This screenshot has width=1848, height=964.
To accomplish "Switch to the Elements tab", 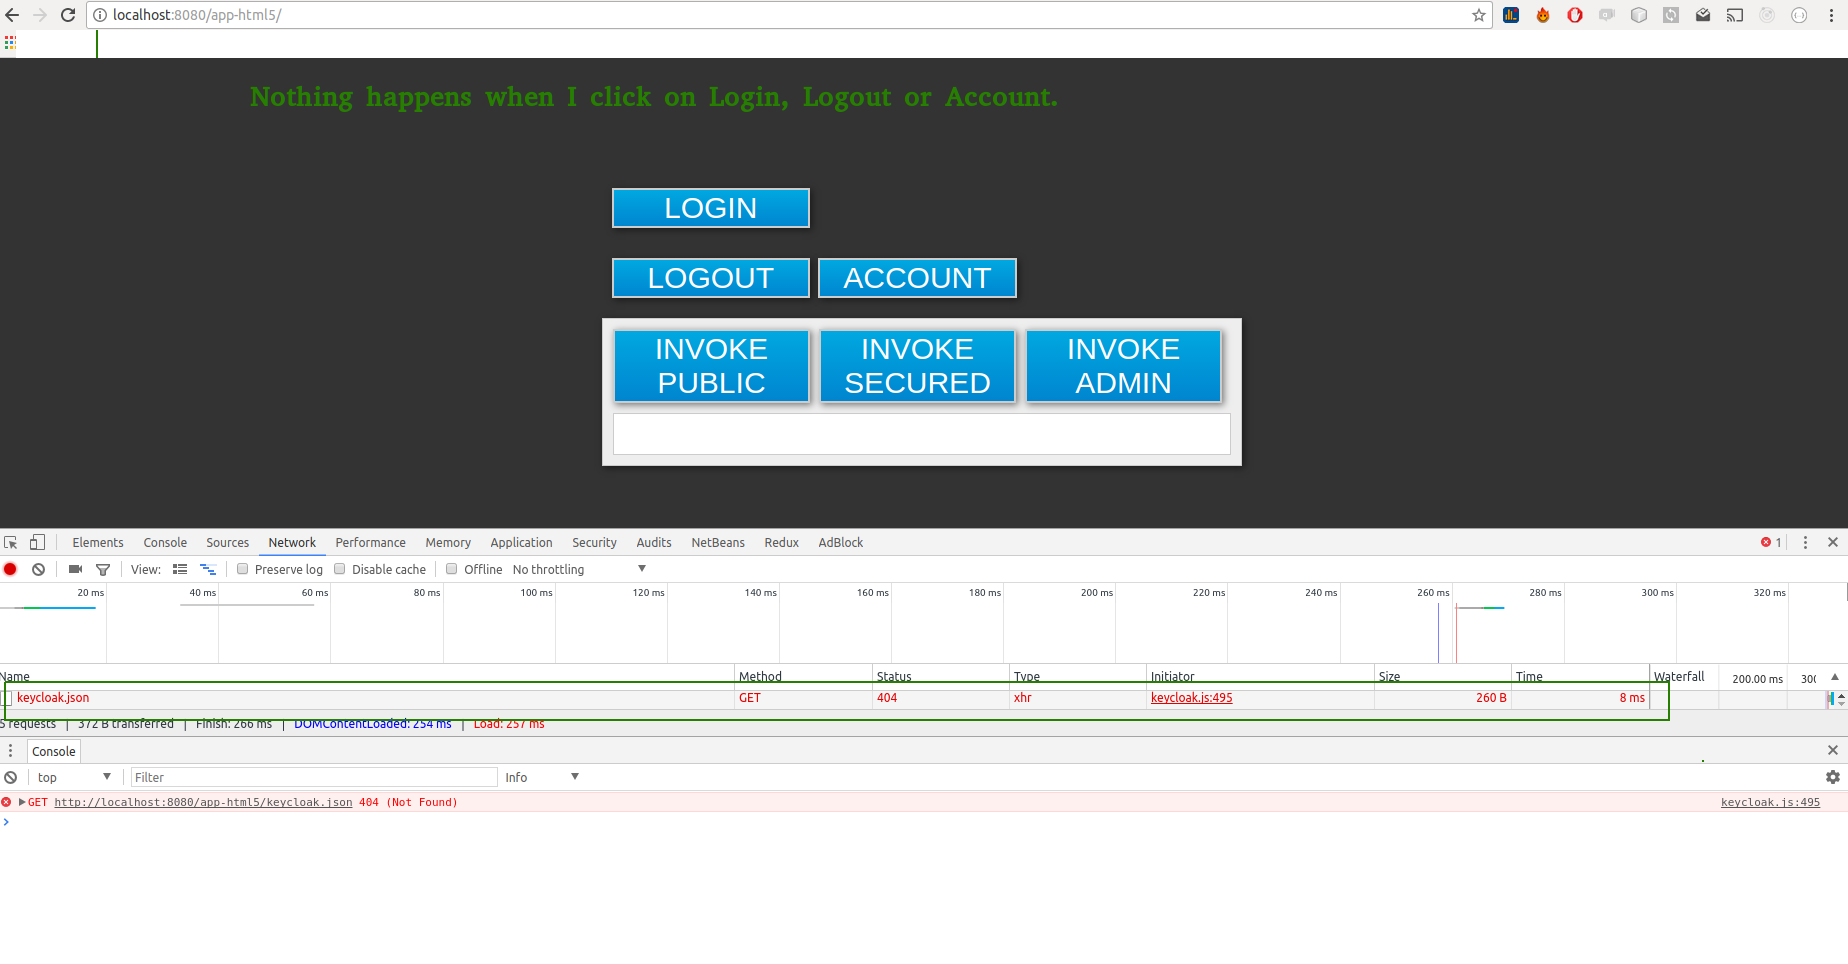I will [x=98, y=542].
